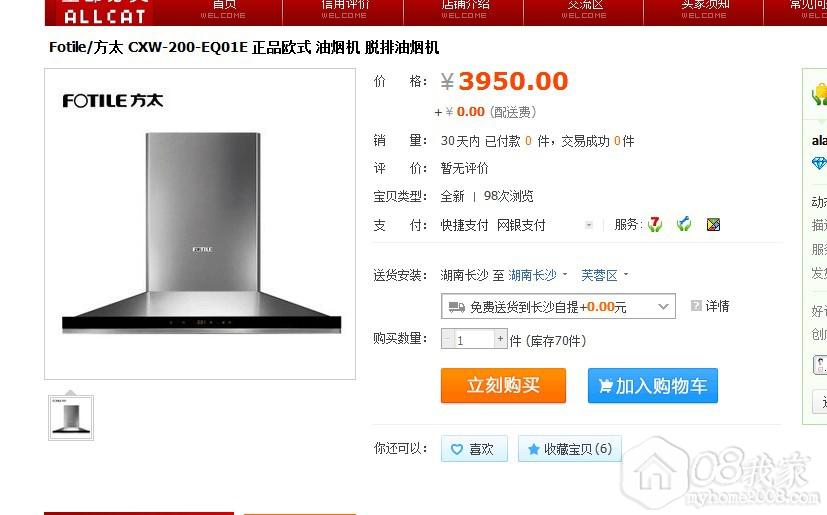Click the green recycle service icon
This screenshot has height=515, width=827.
click(x=684, y=225)
